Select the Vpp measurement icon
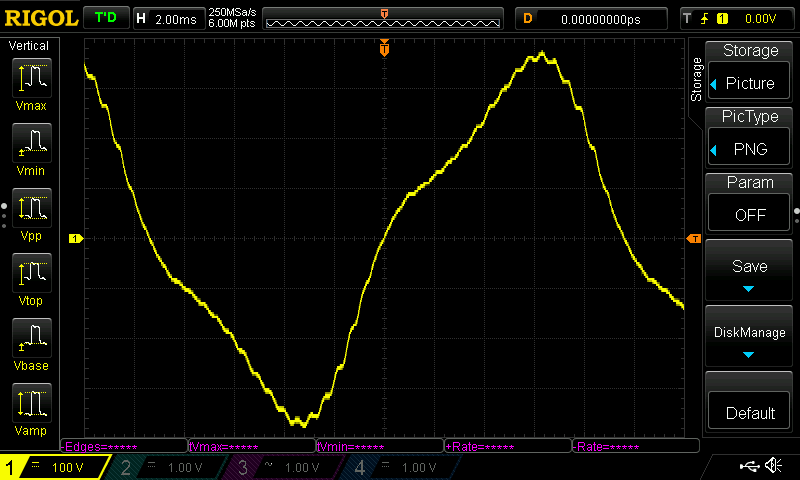800x480 pixels. [32, 208]
